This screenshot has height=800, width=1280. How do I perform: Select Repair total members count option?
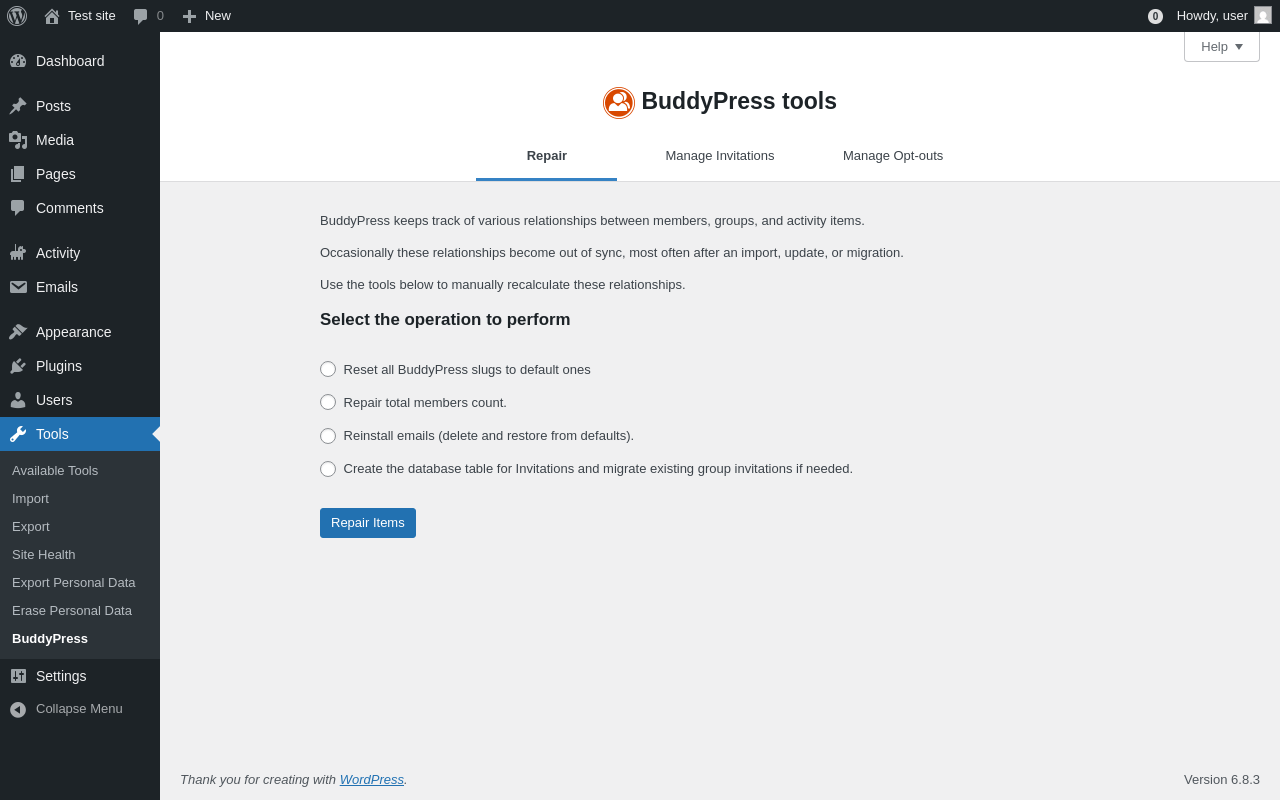[328, 402]
